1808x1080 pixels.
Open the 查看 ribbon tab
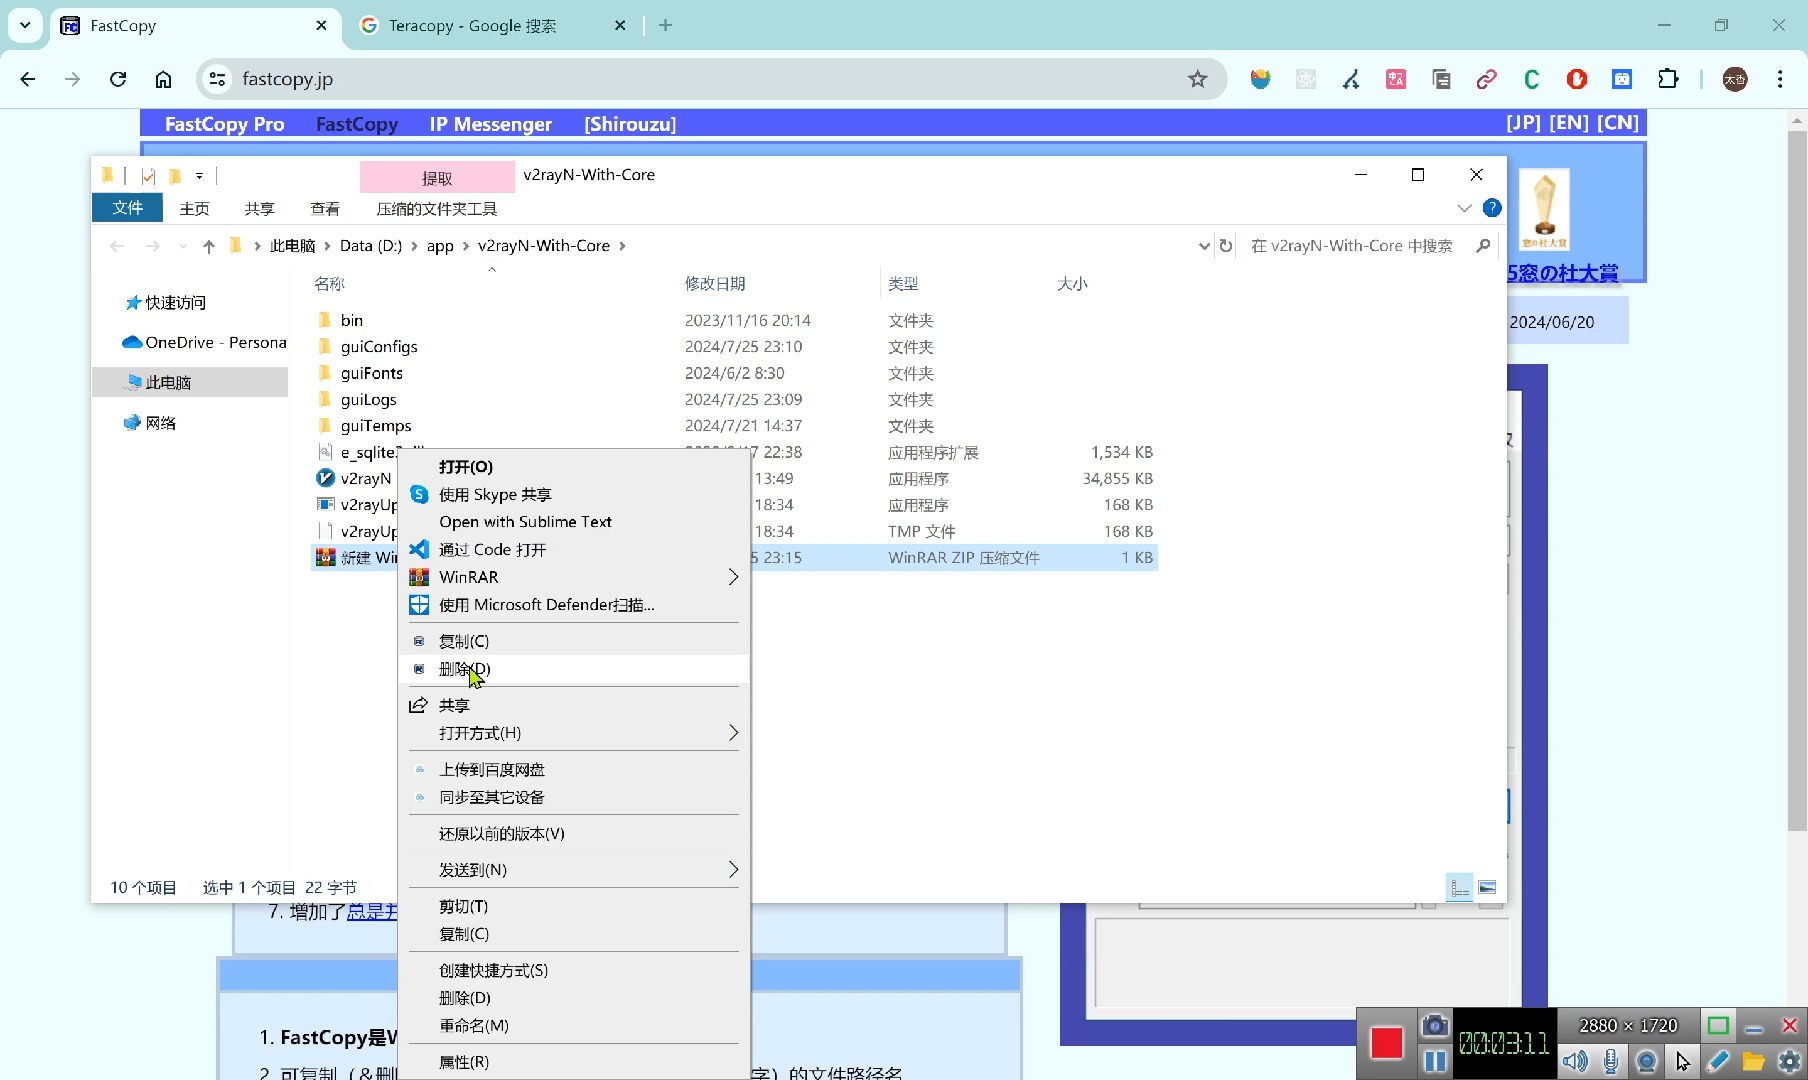tap(325, 209)
